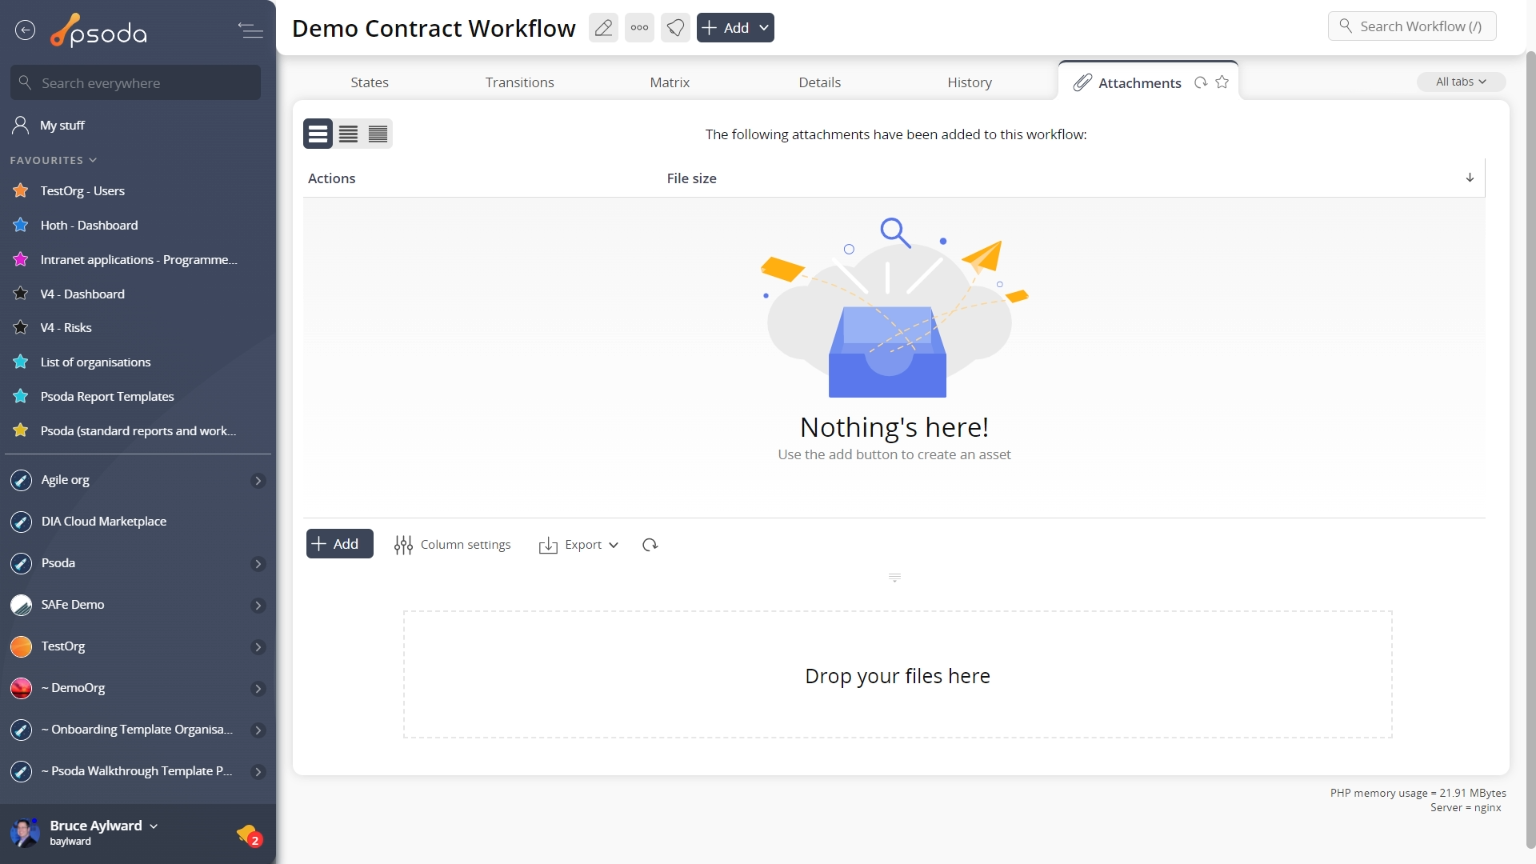This screenshot has width=1536, height=864.
Task: Click the resize handle above the drop zone
Action: click(895, 578)
